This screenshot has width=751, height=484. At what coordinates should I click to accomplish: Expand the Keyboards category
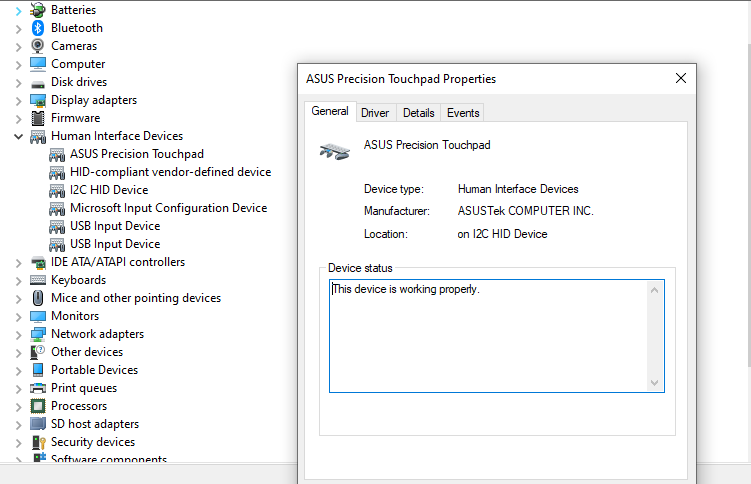[18, 281]
